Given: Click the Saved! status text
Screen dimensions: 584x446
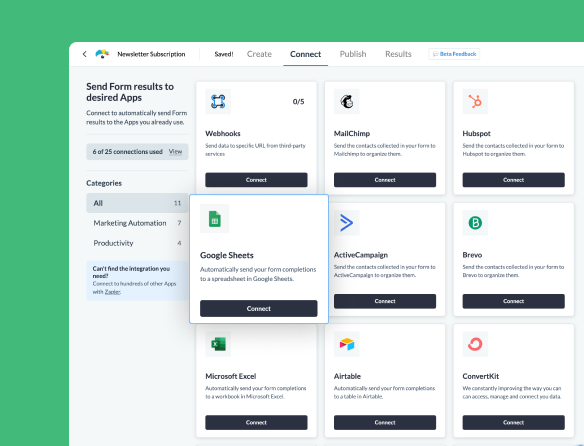Looking at the screenshot, I should 224,54.
